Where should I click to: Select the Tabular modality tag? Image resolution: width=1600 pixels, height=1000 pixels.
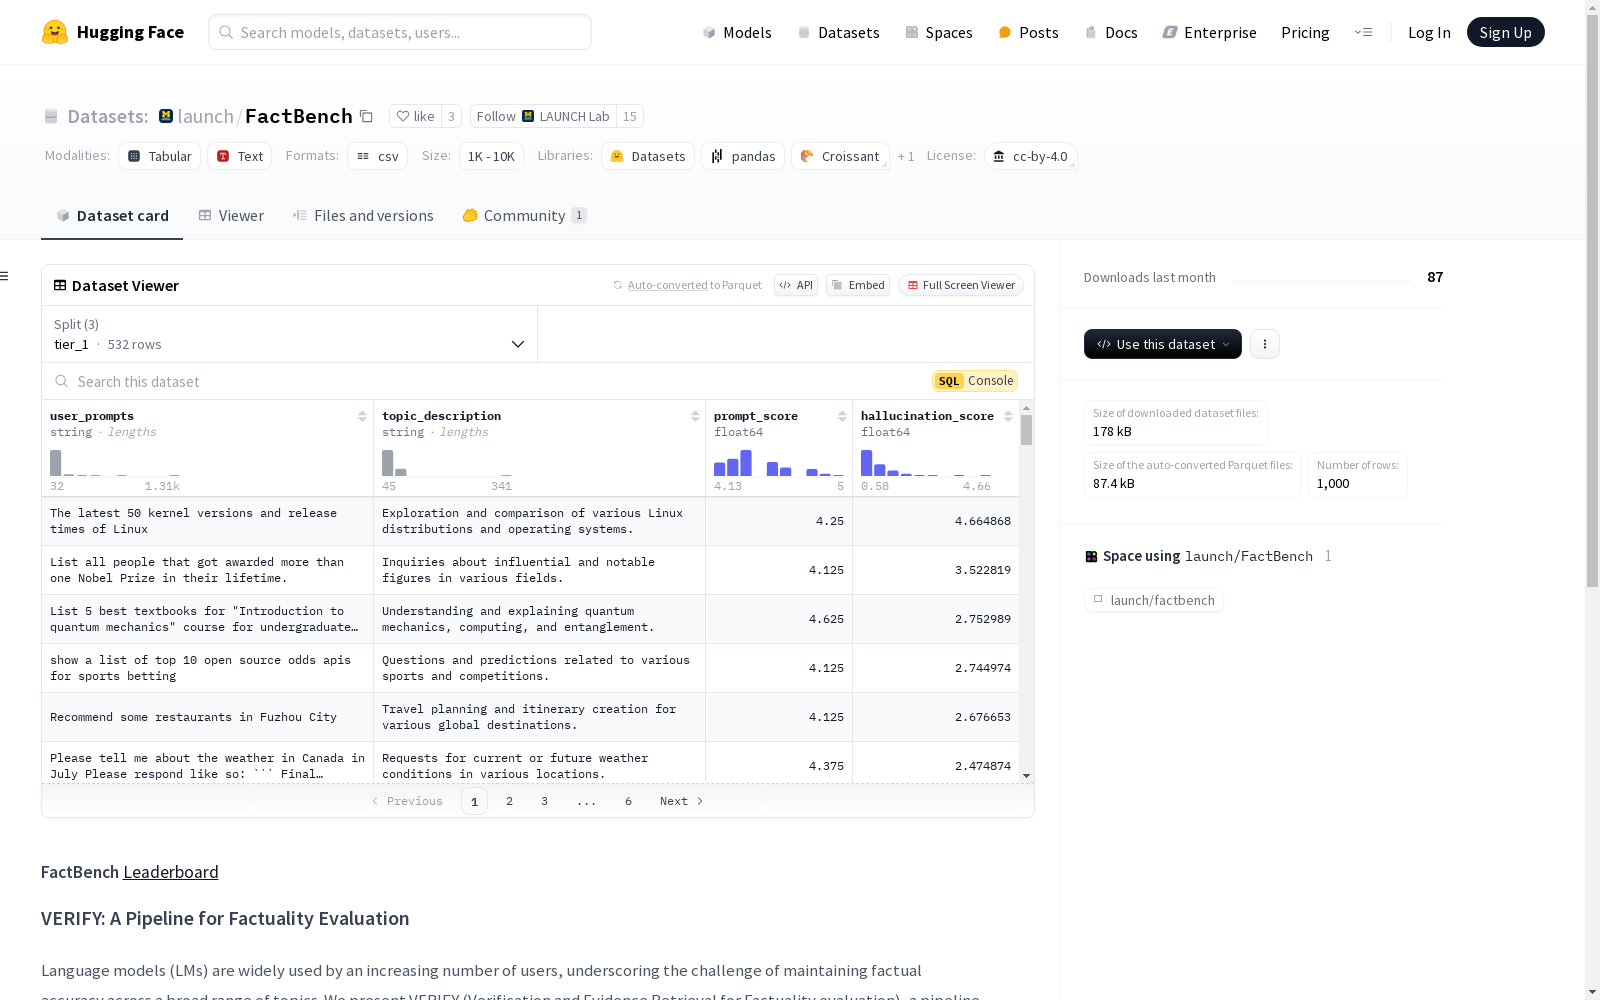point(160,156)
